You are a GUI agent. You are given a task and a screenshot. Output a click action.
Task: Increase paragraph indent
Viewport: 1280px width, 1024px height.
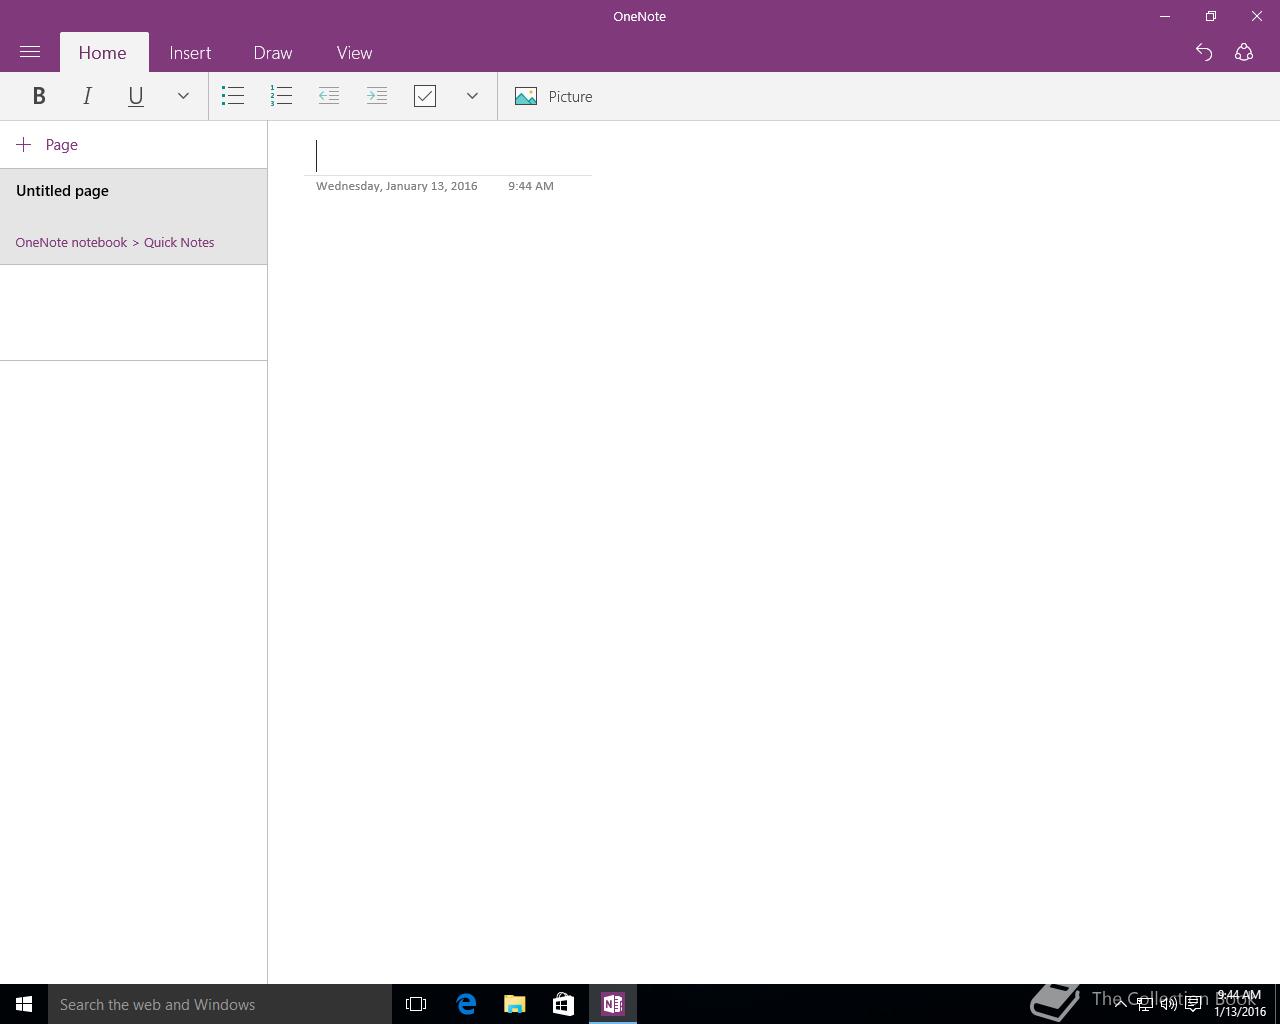tap(377, 96)
